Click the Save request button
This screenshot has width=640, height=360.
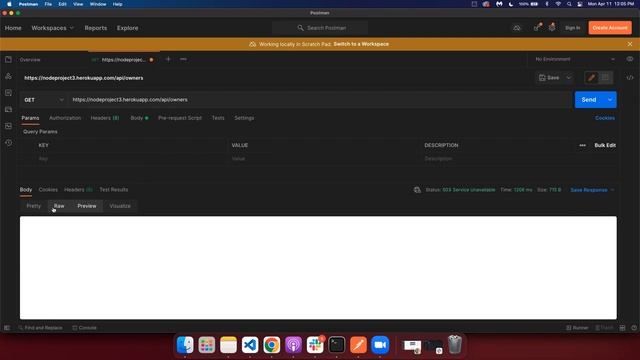549,78
